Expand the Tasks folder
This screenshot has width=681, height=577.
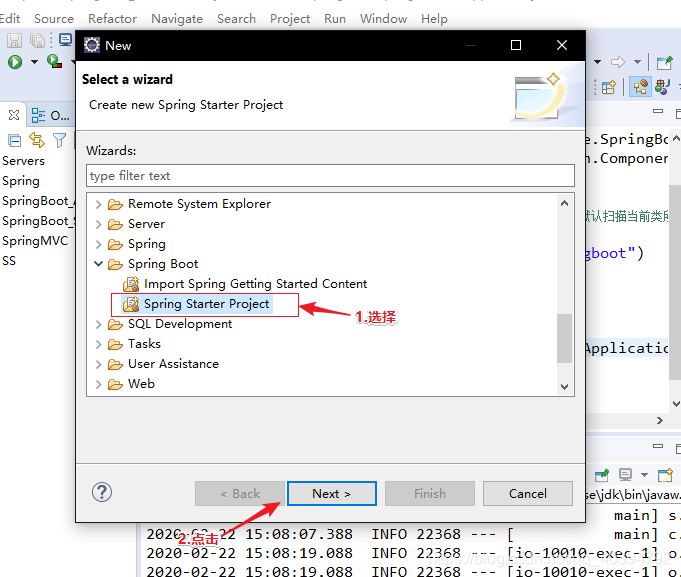pyautogui.click(x=99, y=344)
